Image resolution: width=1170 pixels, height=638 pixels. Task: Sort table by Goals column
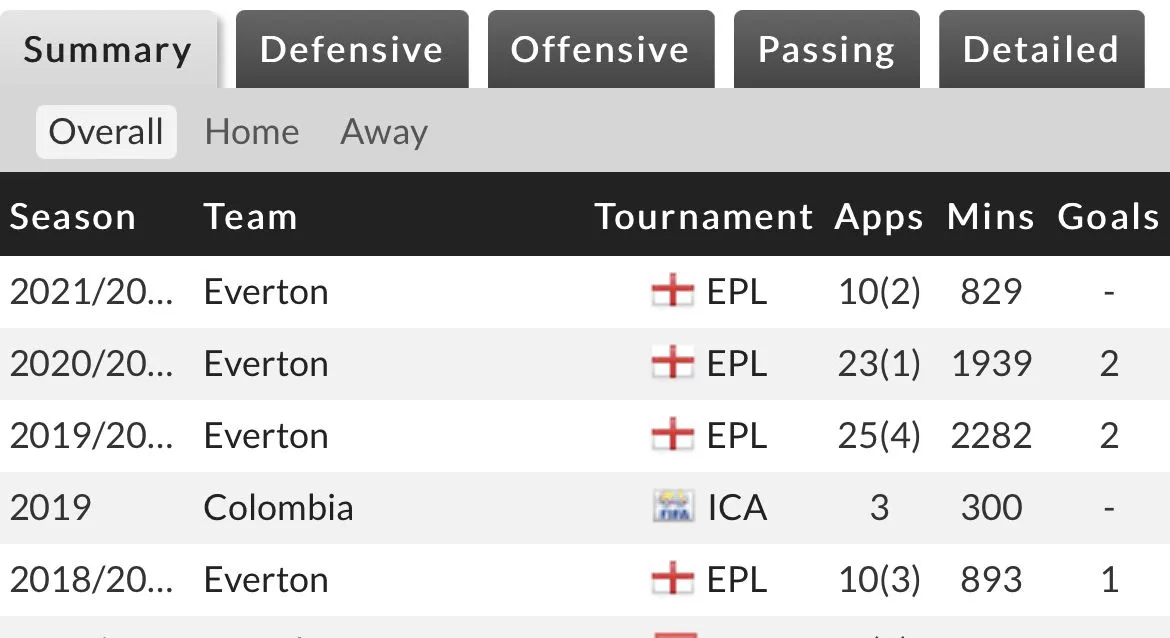pos(1108,217)
